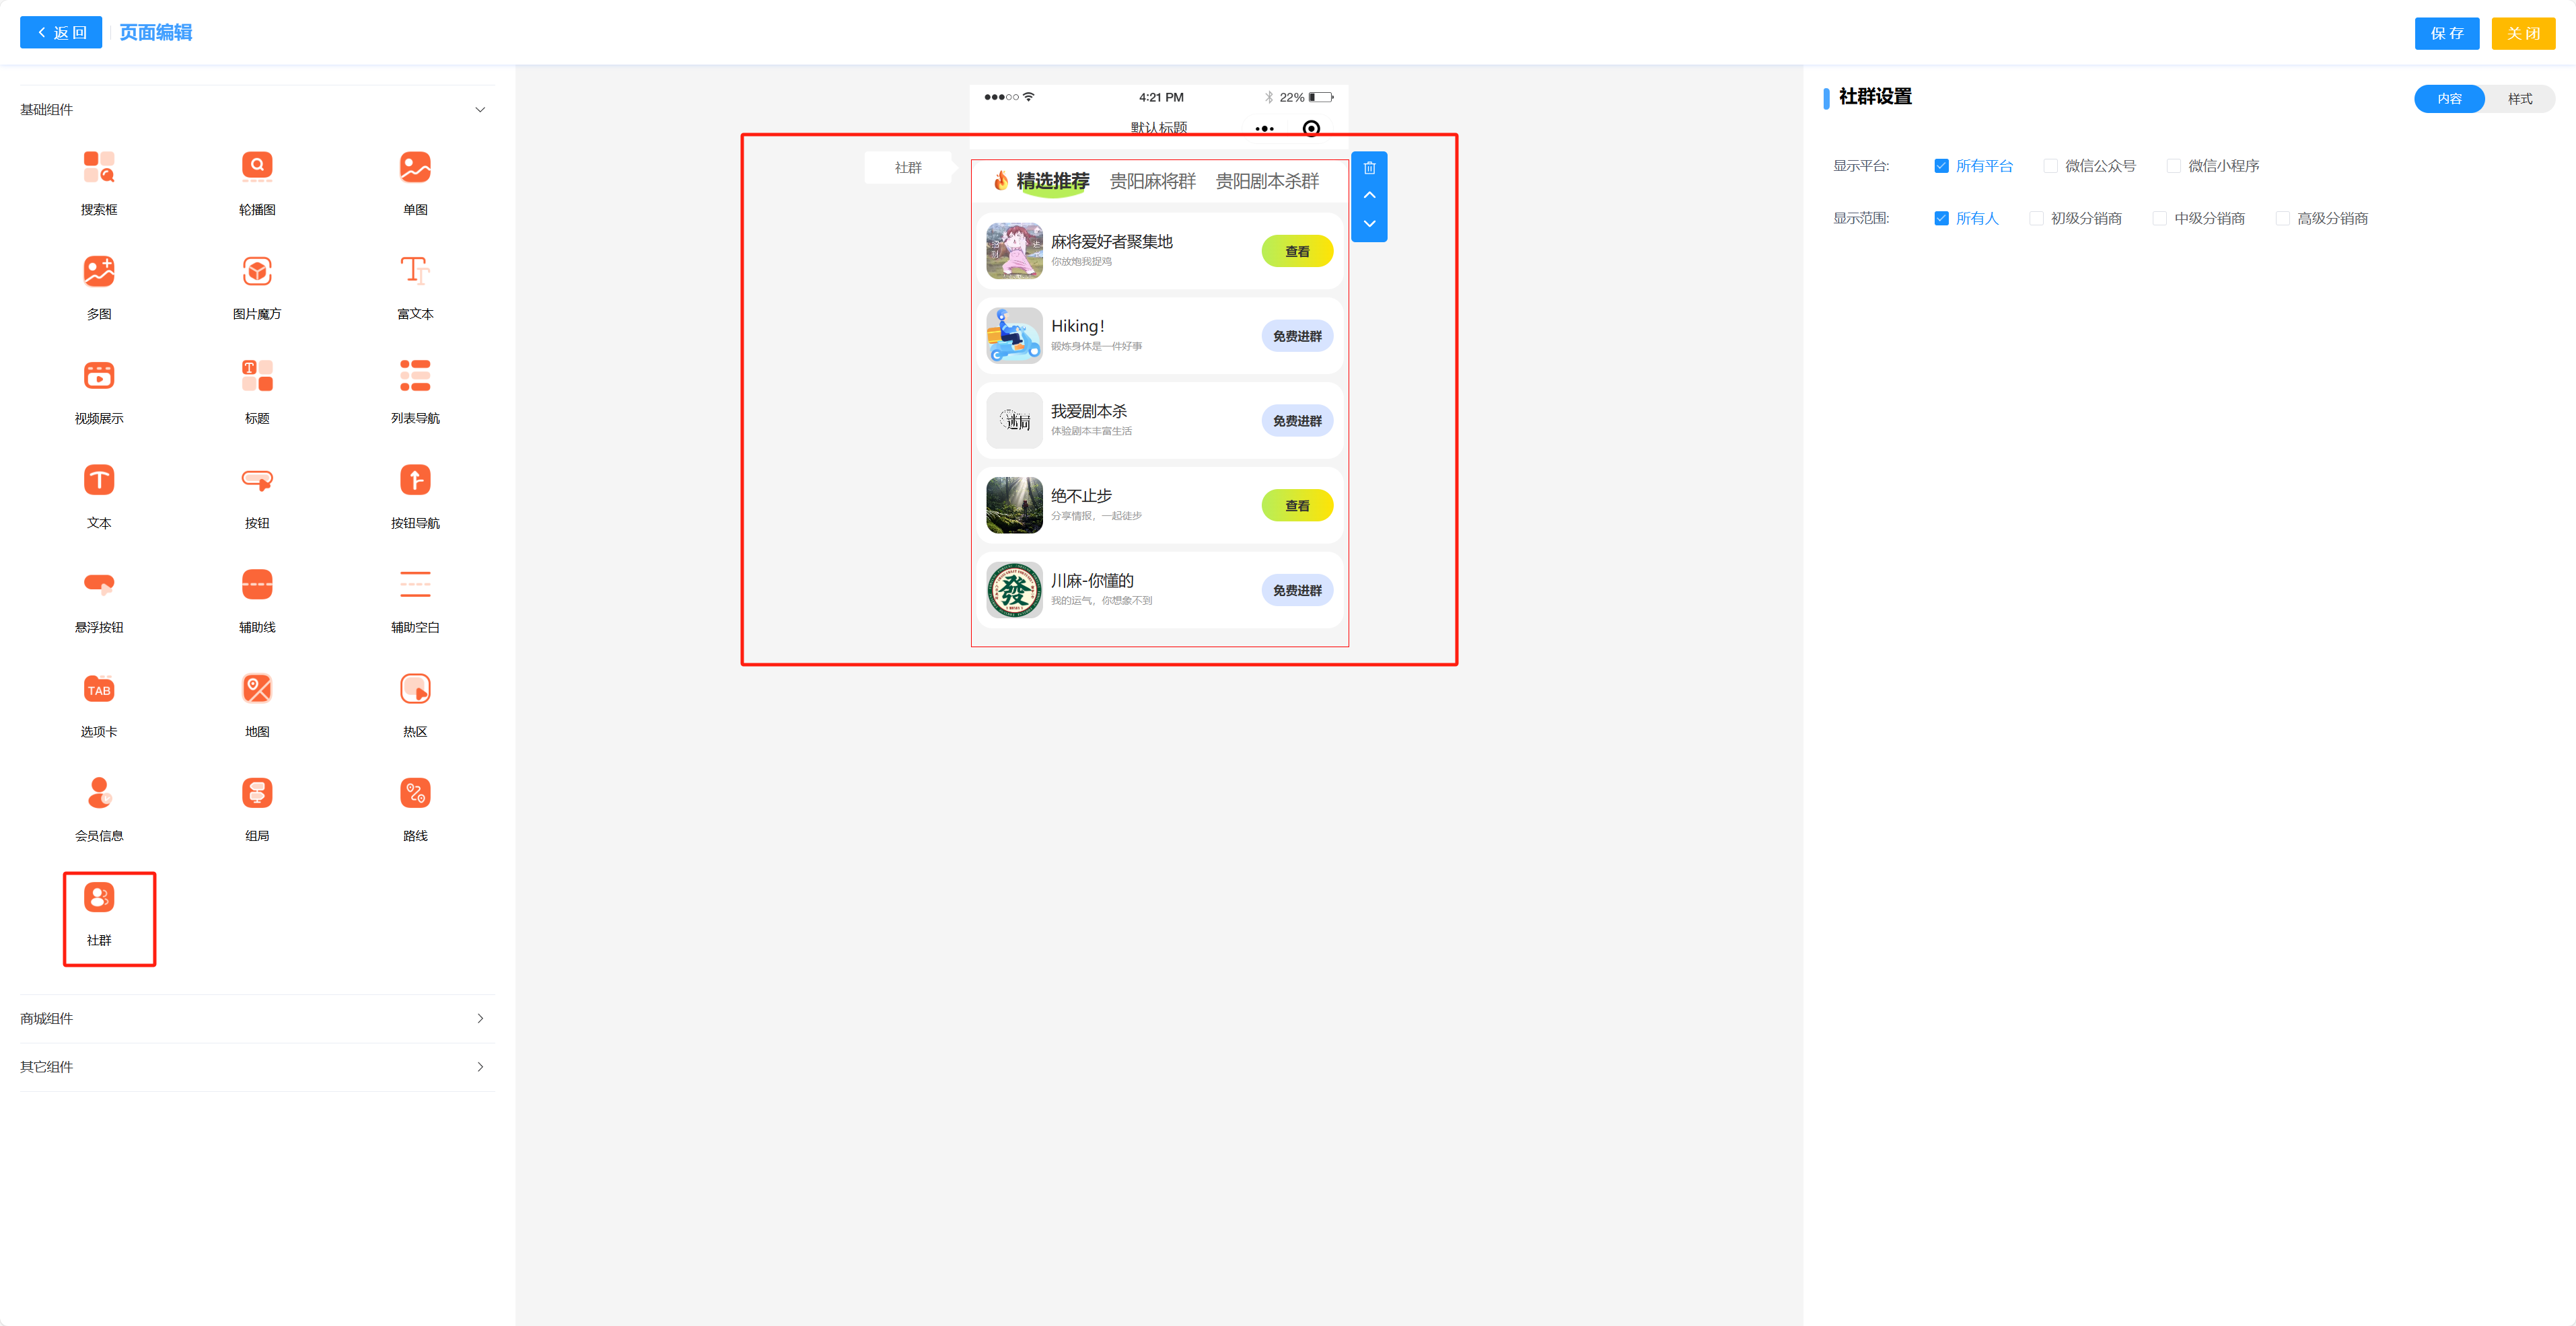The width and height of the screenshot is (2576, 1326).
Task: Select the 搜索框 search component icon
Action: [98, 167]
